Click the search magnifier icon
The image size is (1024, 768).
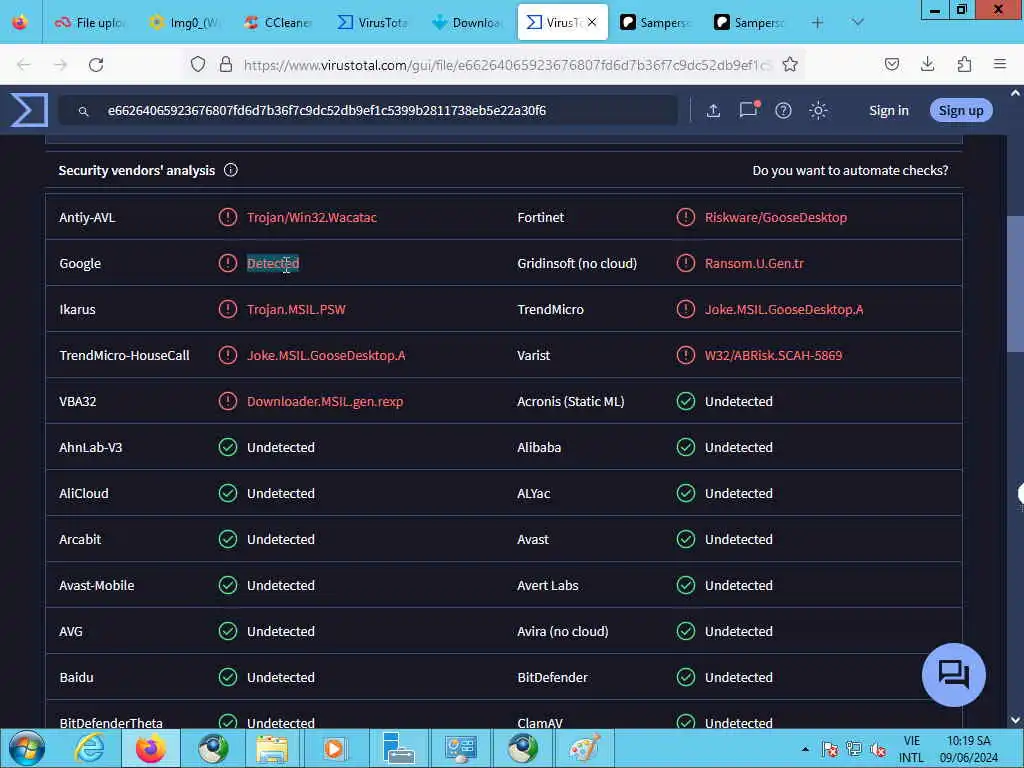coord(84,112)
